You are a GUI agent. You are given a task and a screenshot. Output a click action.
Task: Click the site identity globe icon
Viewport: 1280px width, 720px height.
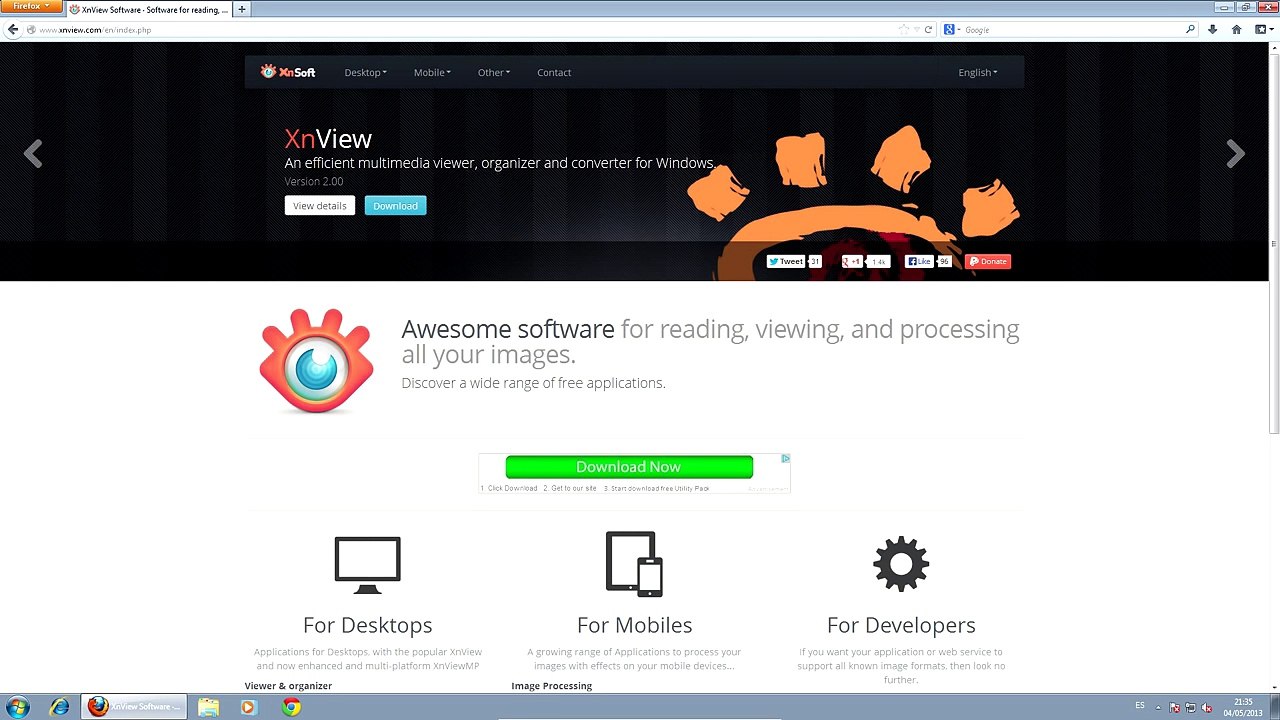(32, 30)
